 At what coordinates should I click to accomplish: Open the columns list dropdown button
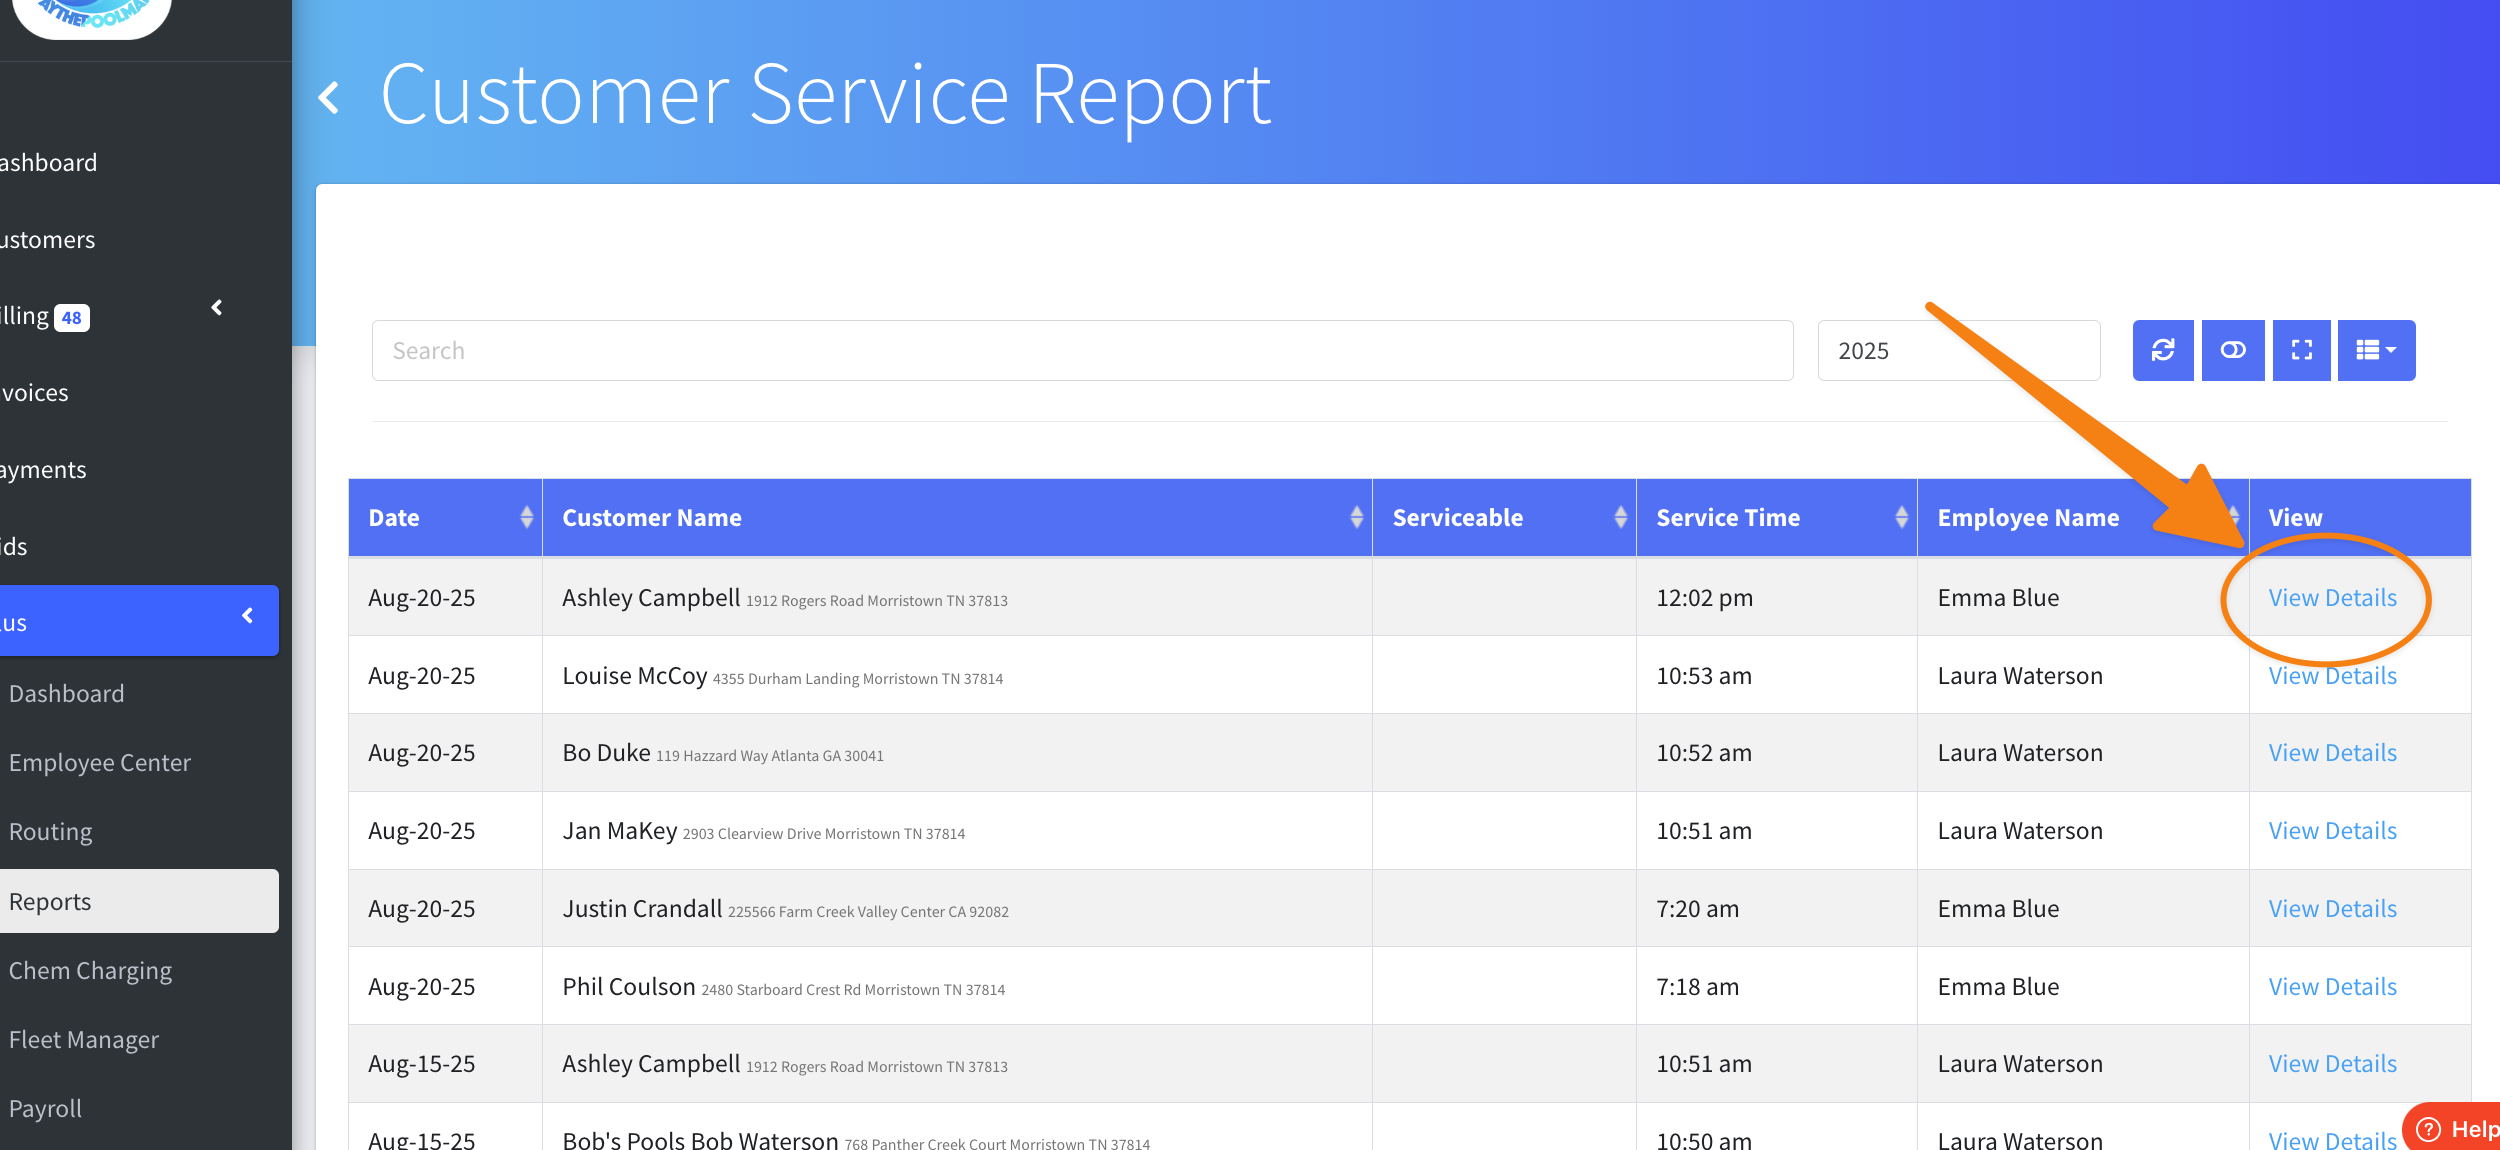tap(2376, 350)
